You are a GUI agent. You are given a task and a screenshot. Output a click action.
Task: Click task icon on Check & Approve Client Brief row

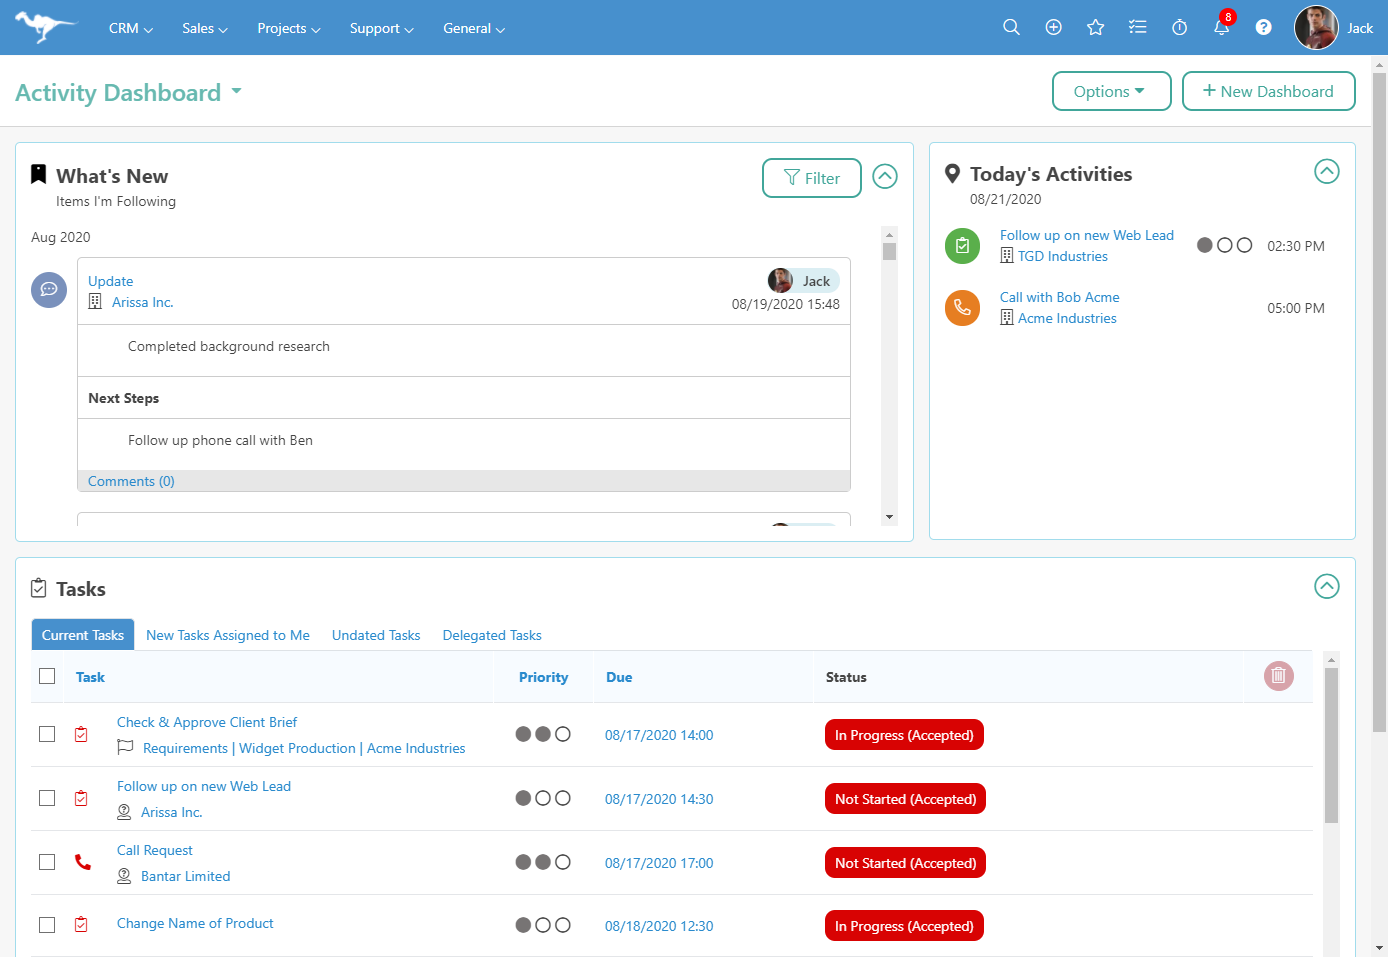tap(81, 734)
